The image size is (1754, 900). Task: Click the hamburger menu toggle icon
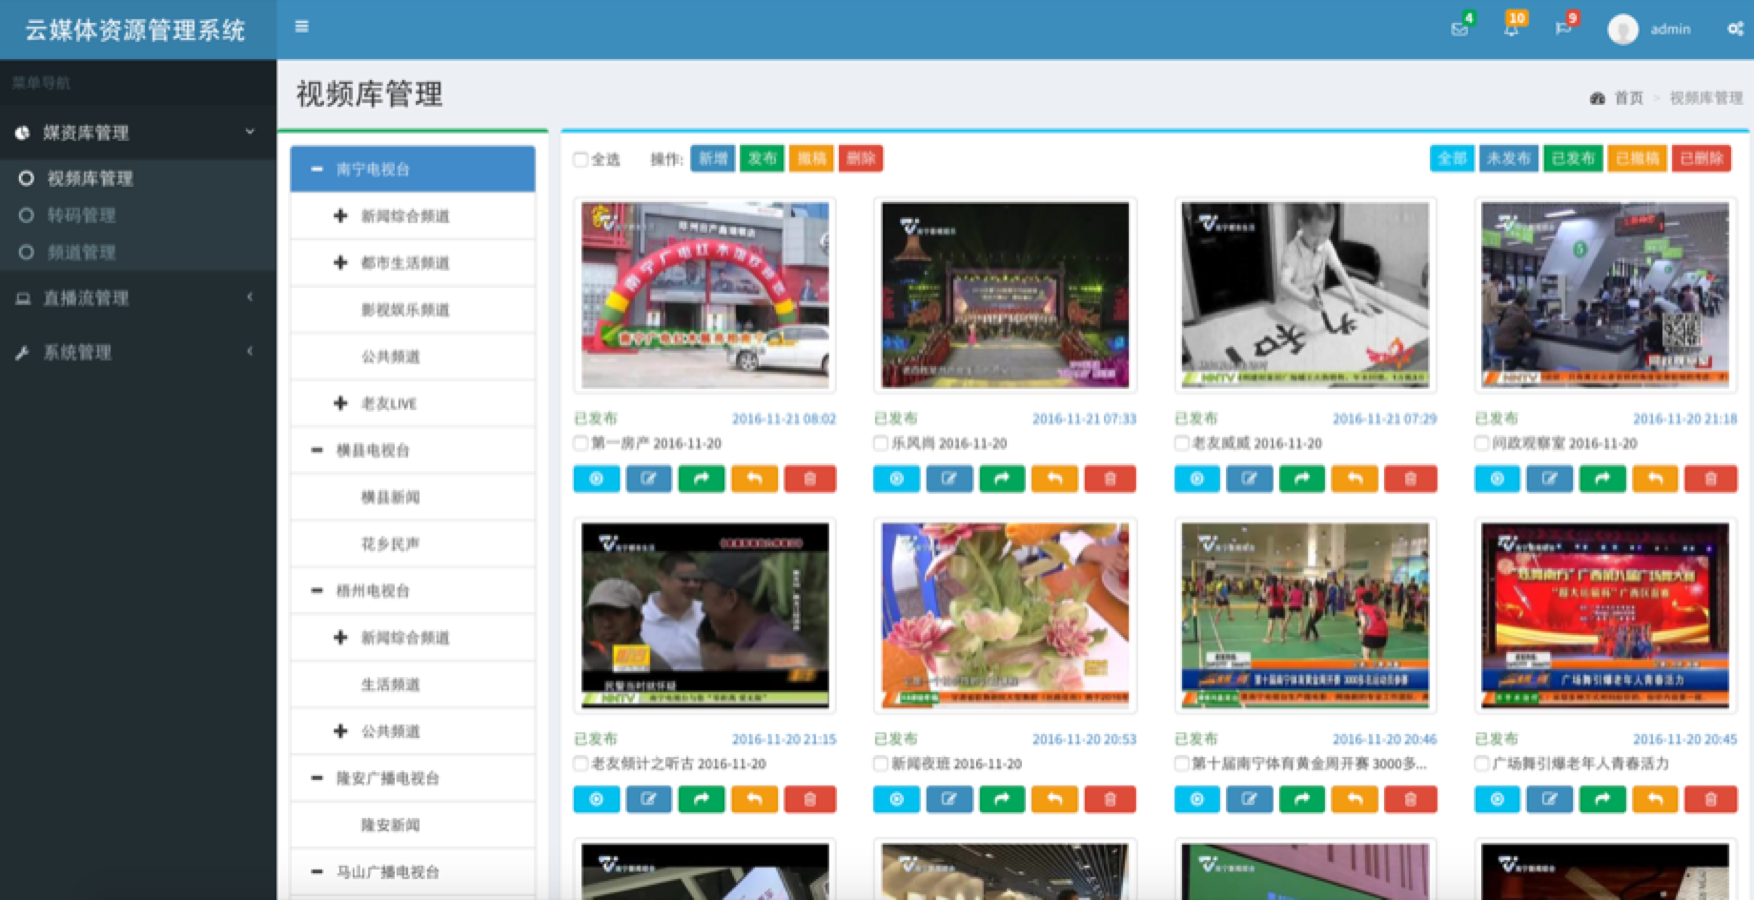[x=301, y=27]
